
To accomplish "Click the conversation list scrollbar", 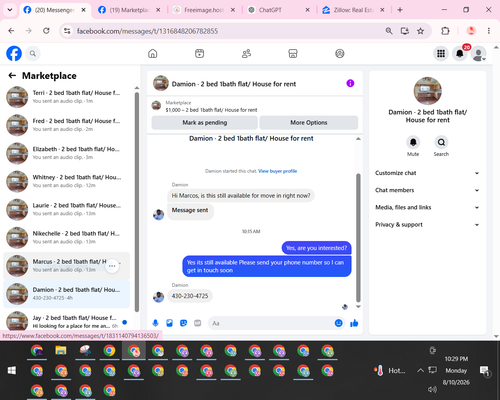I will [x=137, y=202].
